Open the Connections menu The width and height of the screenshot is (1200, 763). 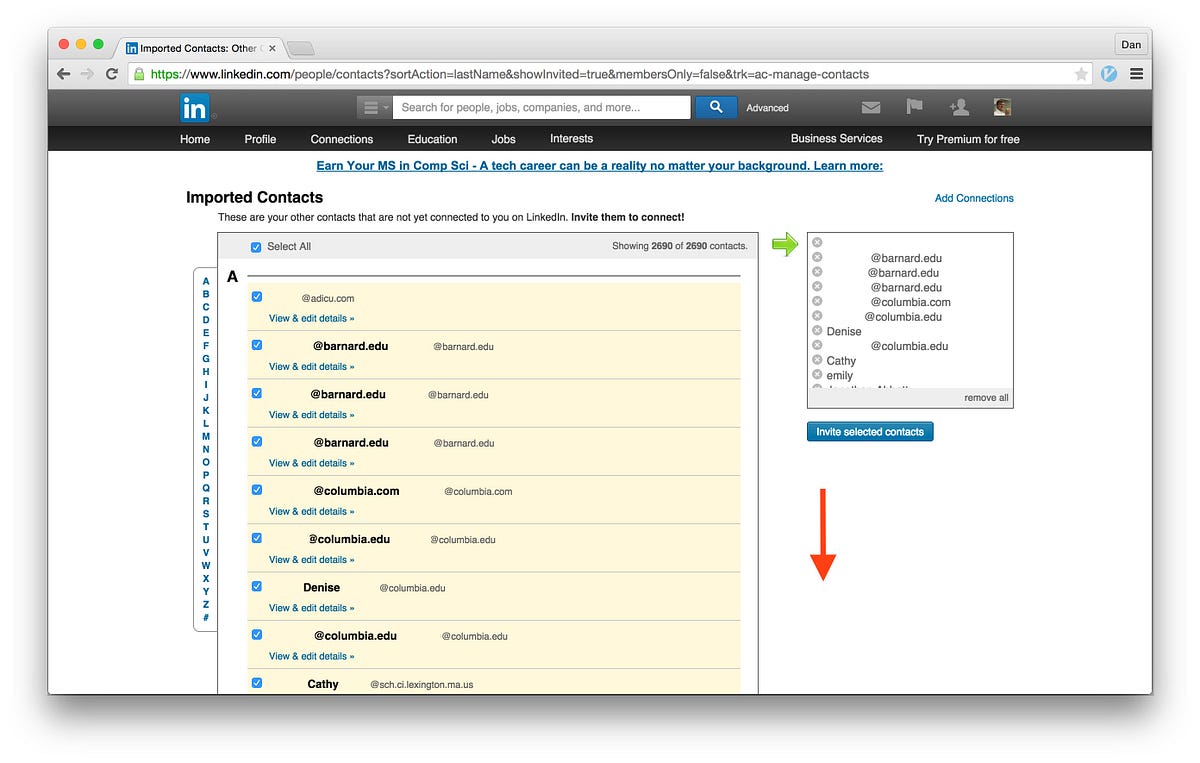pyautogui.click(x=342, y=139)
